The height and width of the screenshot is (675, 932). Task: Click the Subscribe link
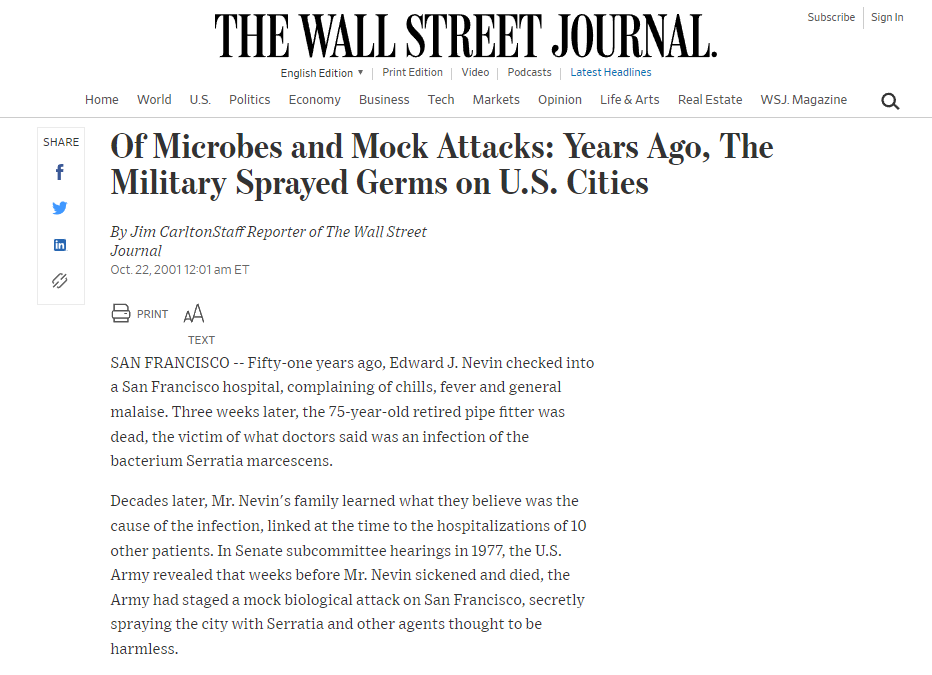coord(831,17)
